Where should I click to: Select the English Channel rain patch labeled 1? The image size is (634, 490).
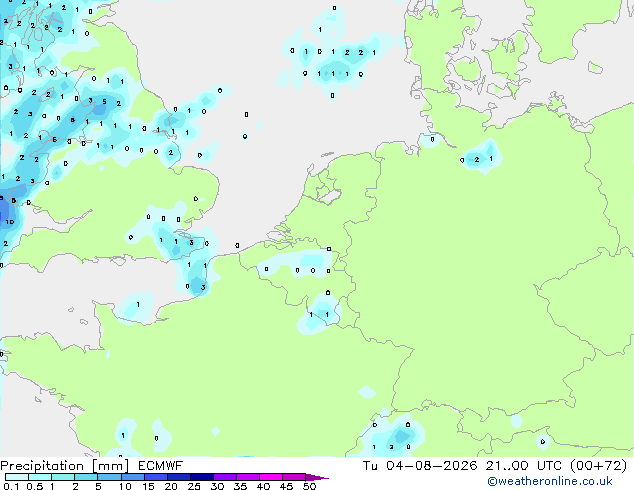133,307
